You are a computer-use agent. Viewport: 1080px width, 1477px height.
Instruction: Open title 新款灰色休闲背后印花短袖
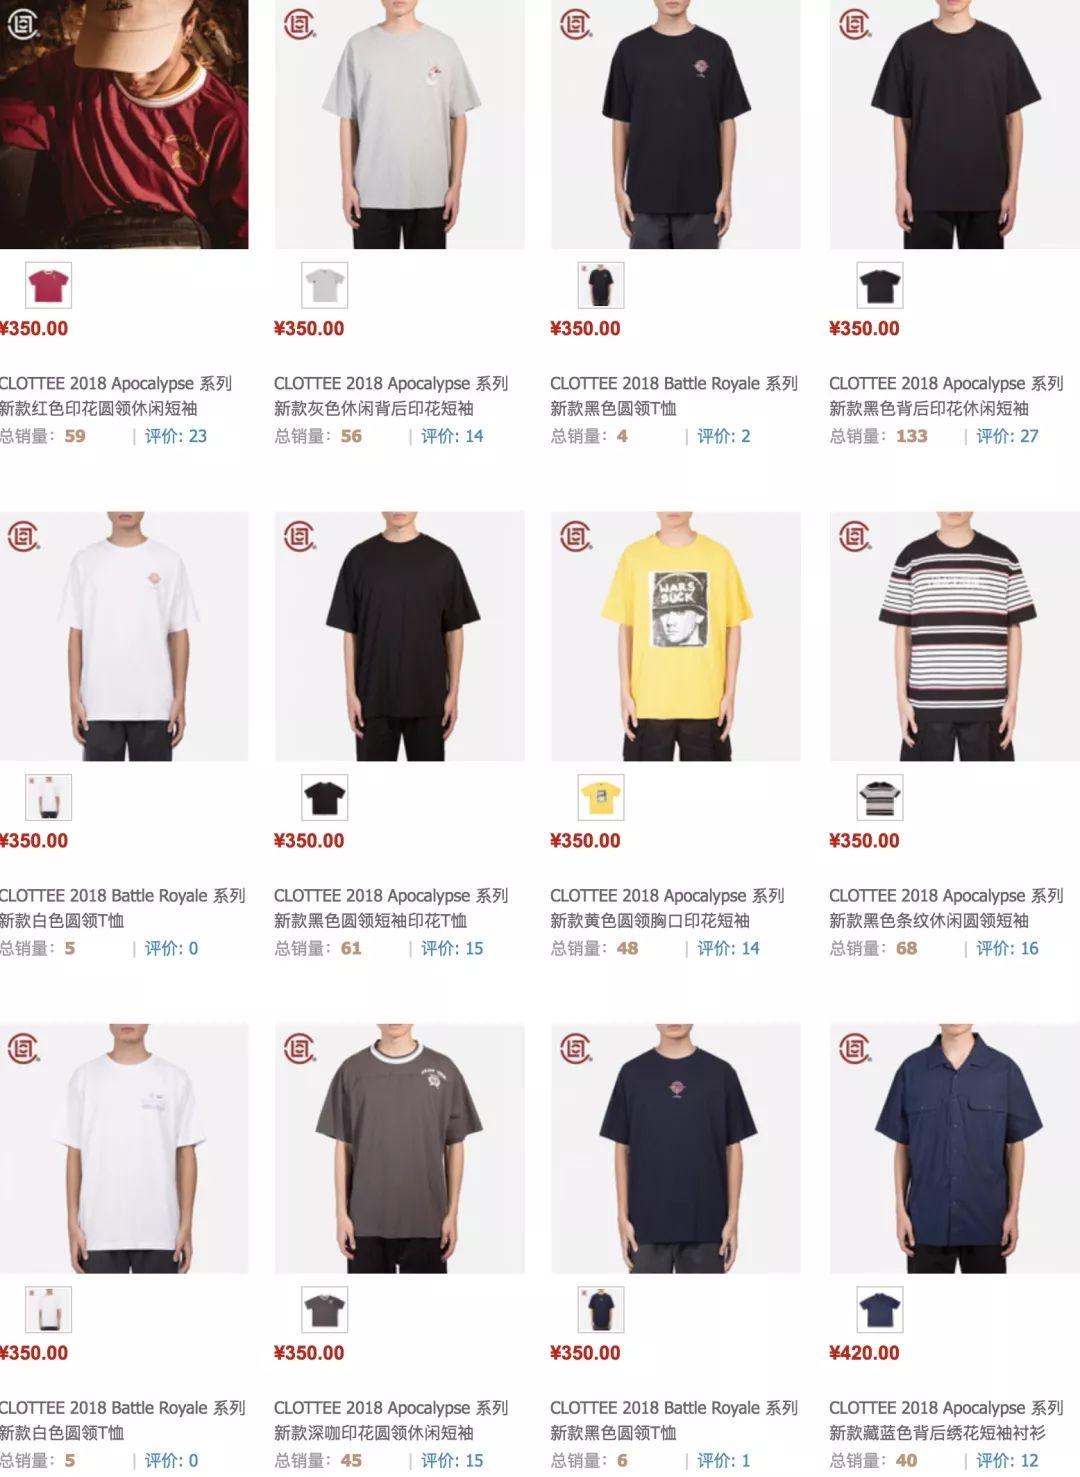point(374,408)
